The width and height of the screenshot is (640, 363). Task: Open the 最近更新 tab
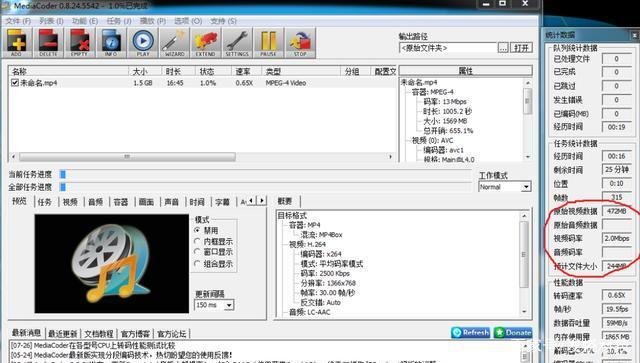(62, 334)
